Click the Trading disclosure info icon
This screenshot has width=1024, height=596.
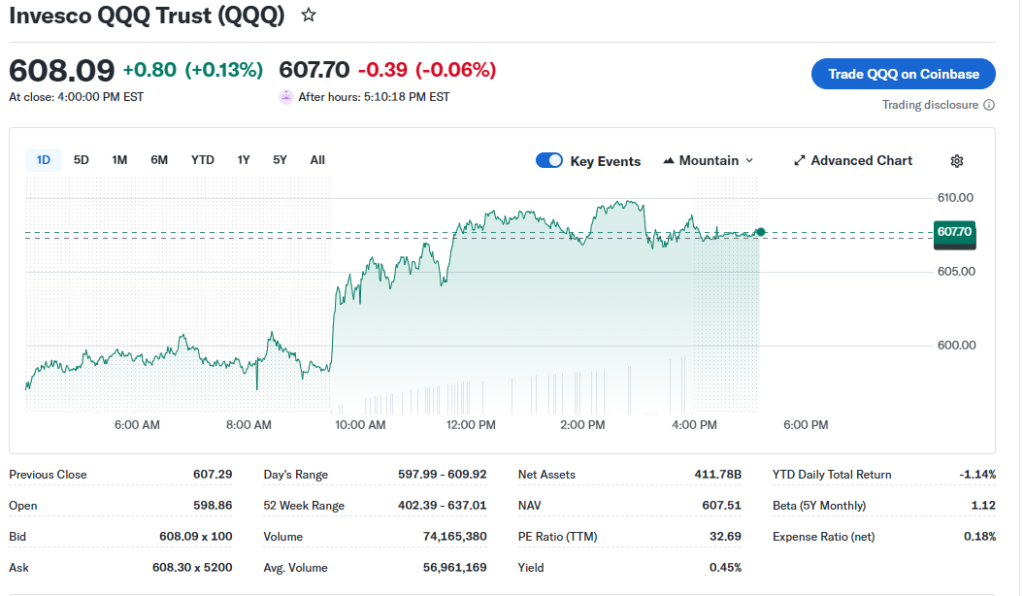click(989, 105)
